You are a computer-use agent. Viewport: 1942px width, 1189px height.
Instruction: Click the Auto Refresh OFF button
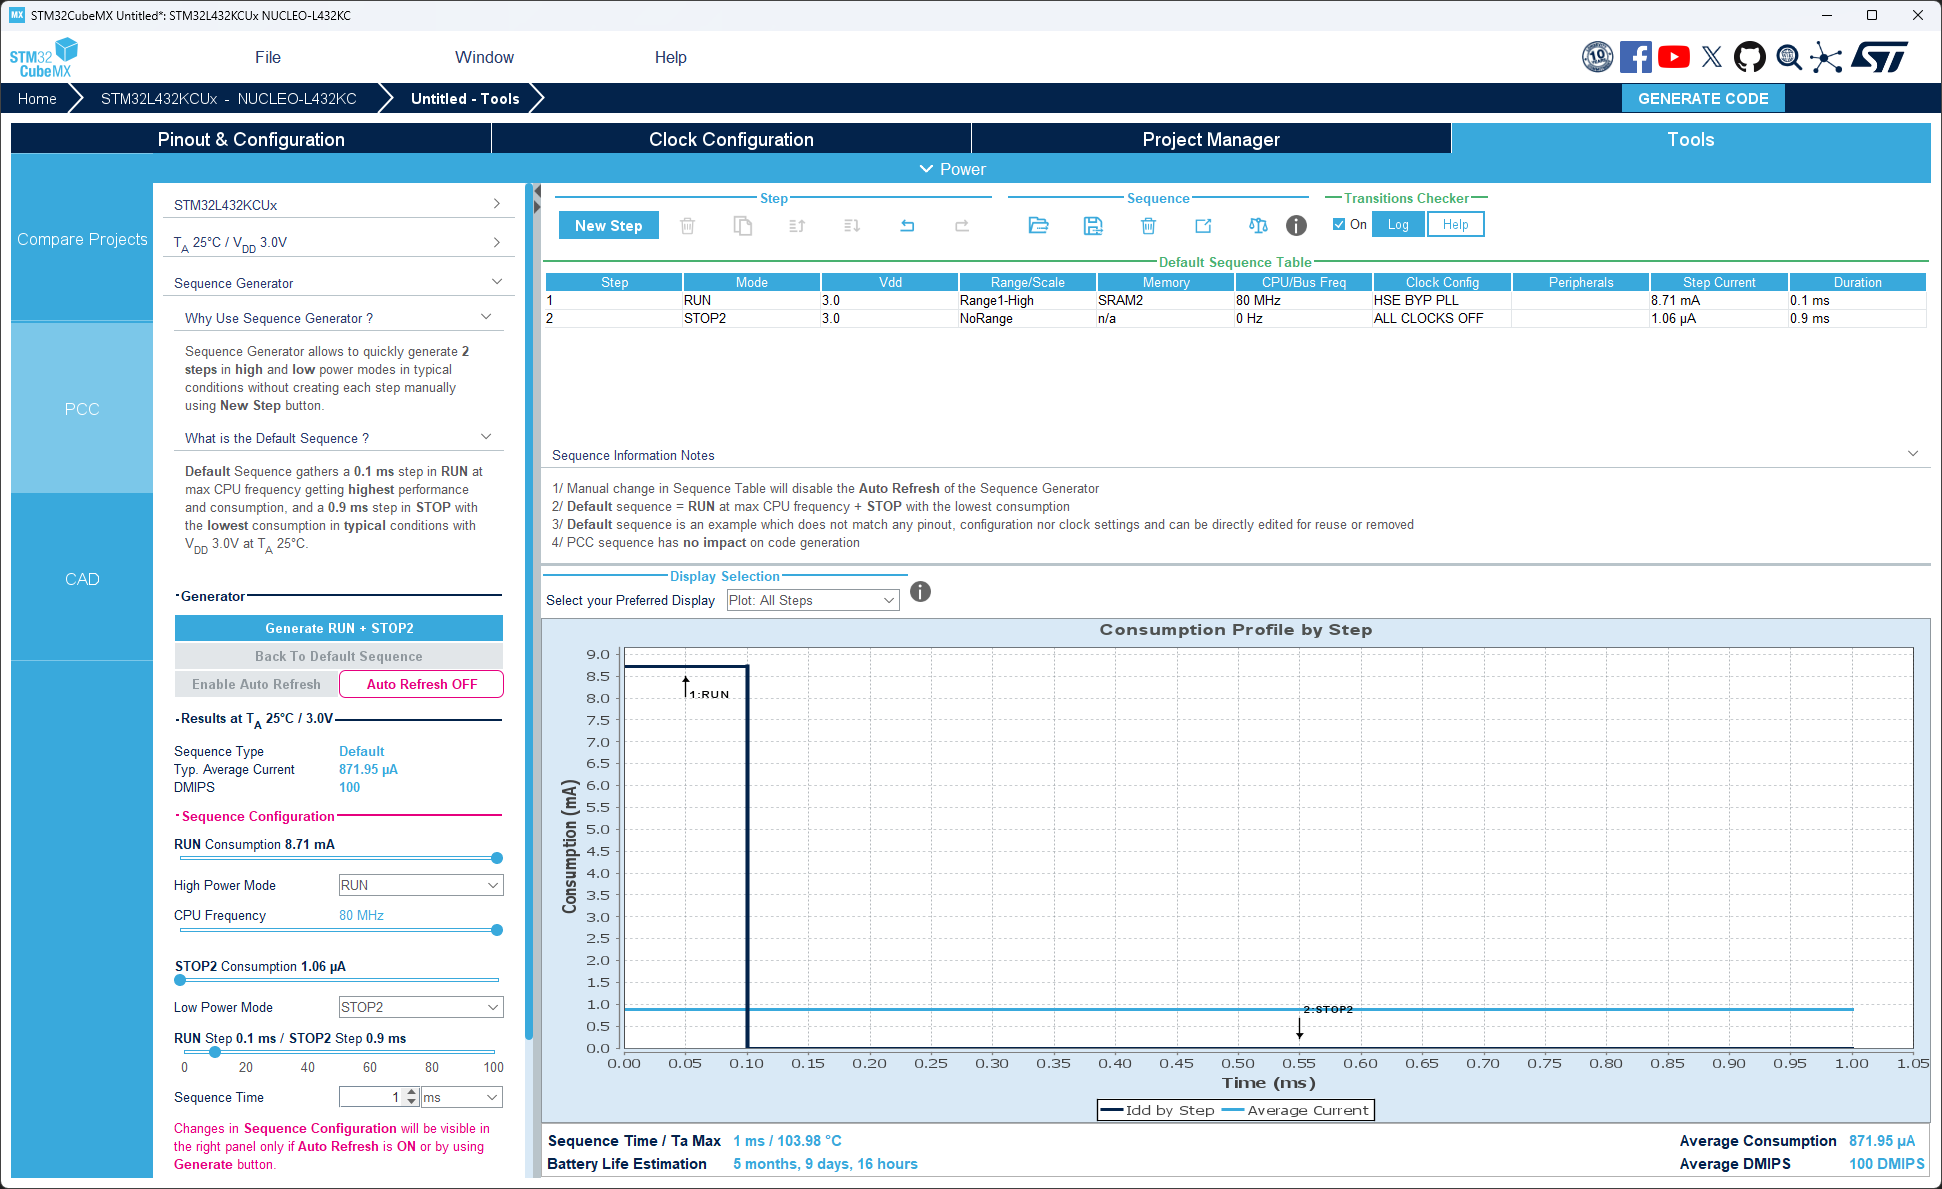coord(421,684)
